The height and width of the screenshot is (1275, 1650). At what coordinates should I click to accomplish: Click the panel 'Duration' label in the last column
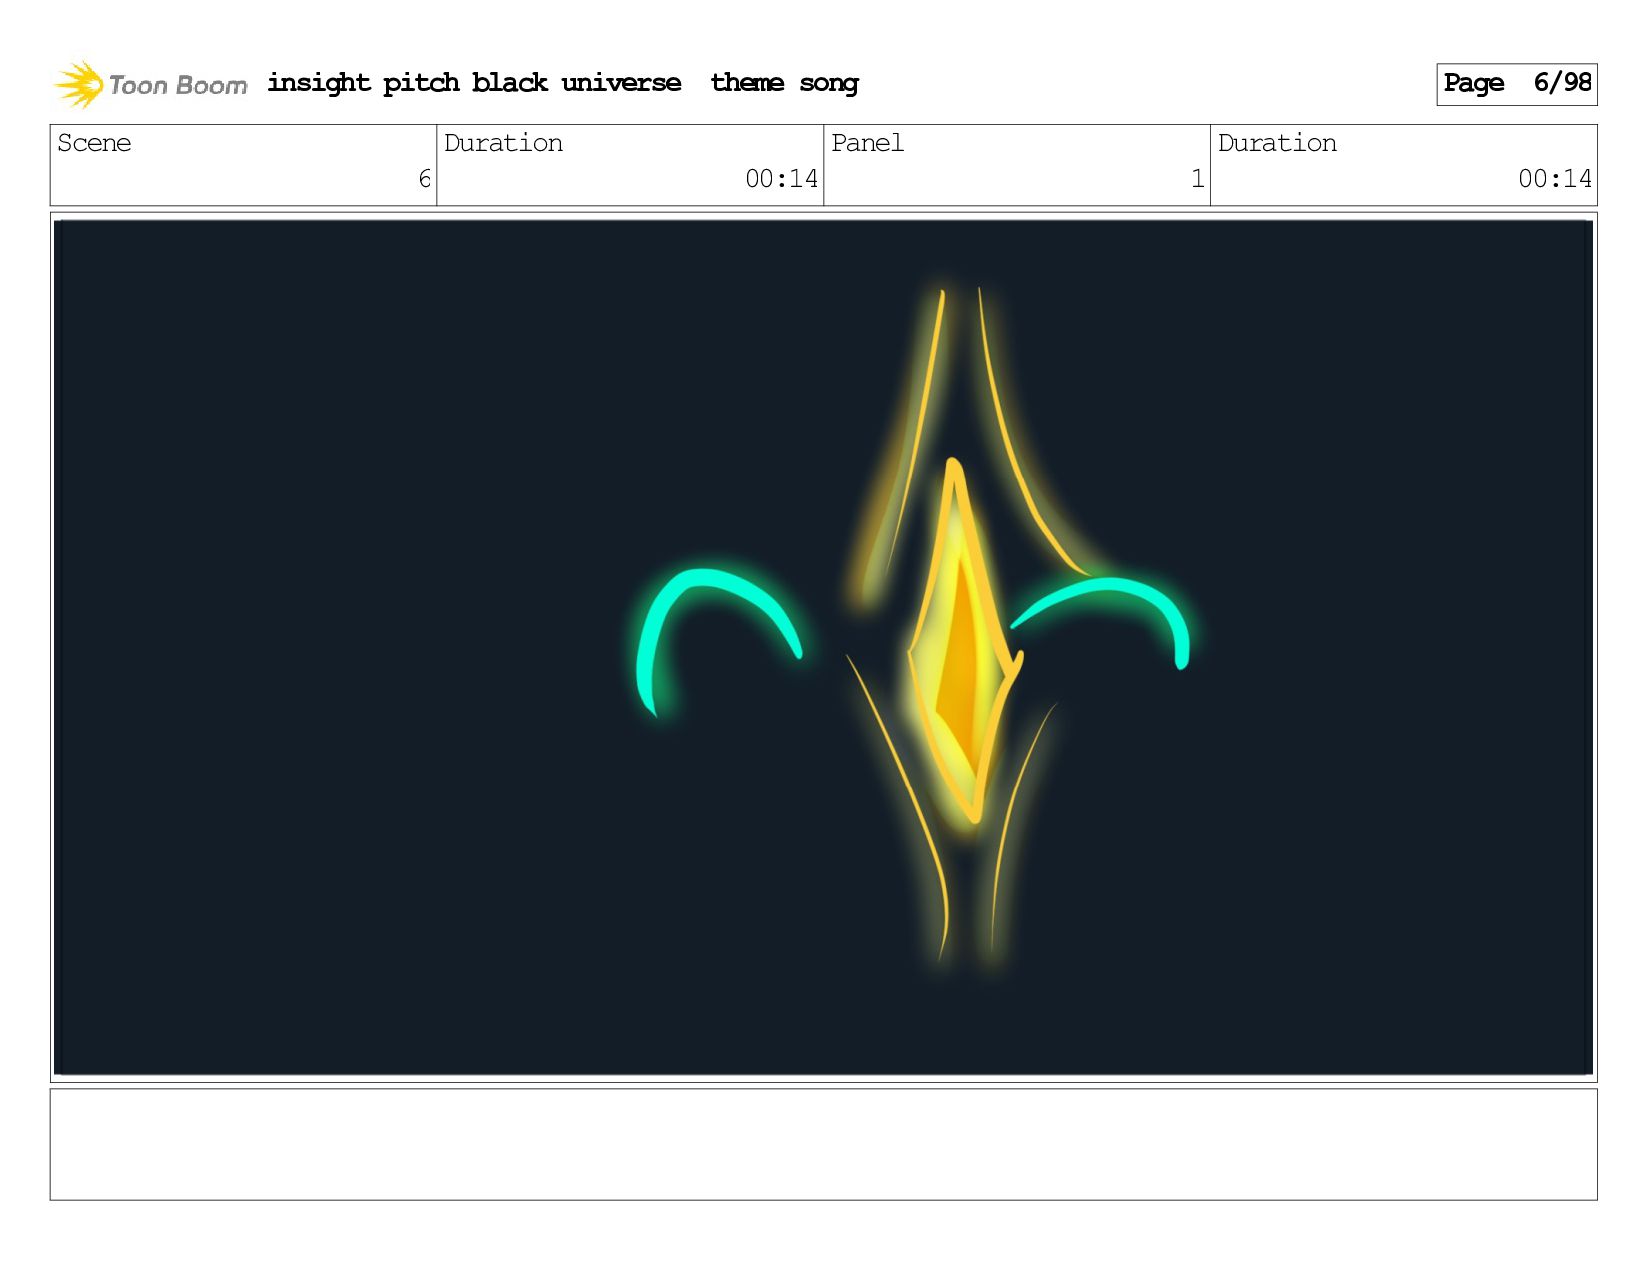1277,143
